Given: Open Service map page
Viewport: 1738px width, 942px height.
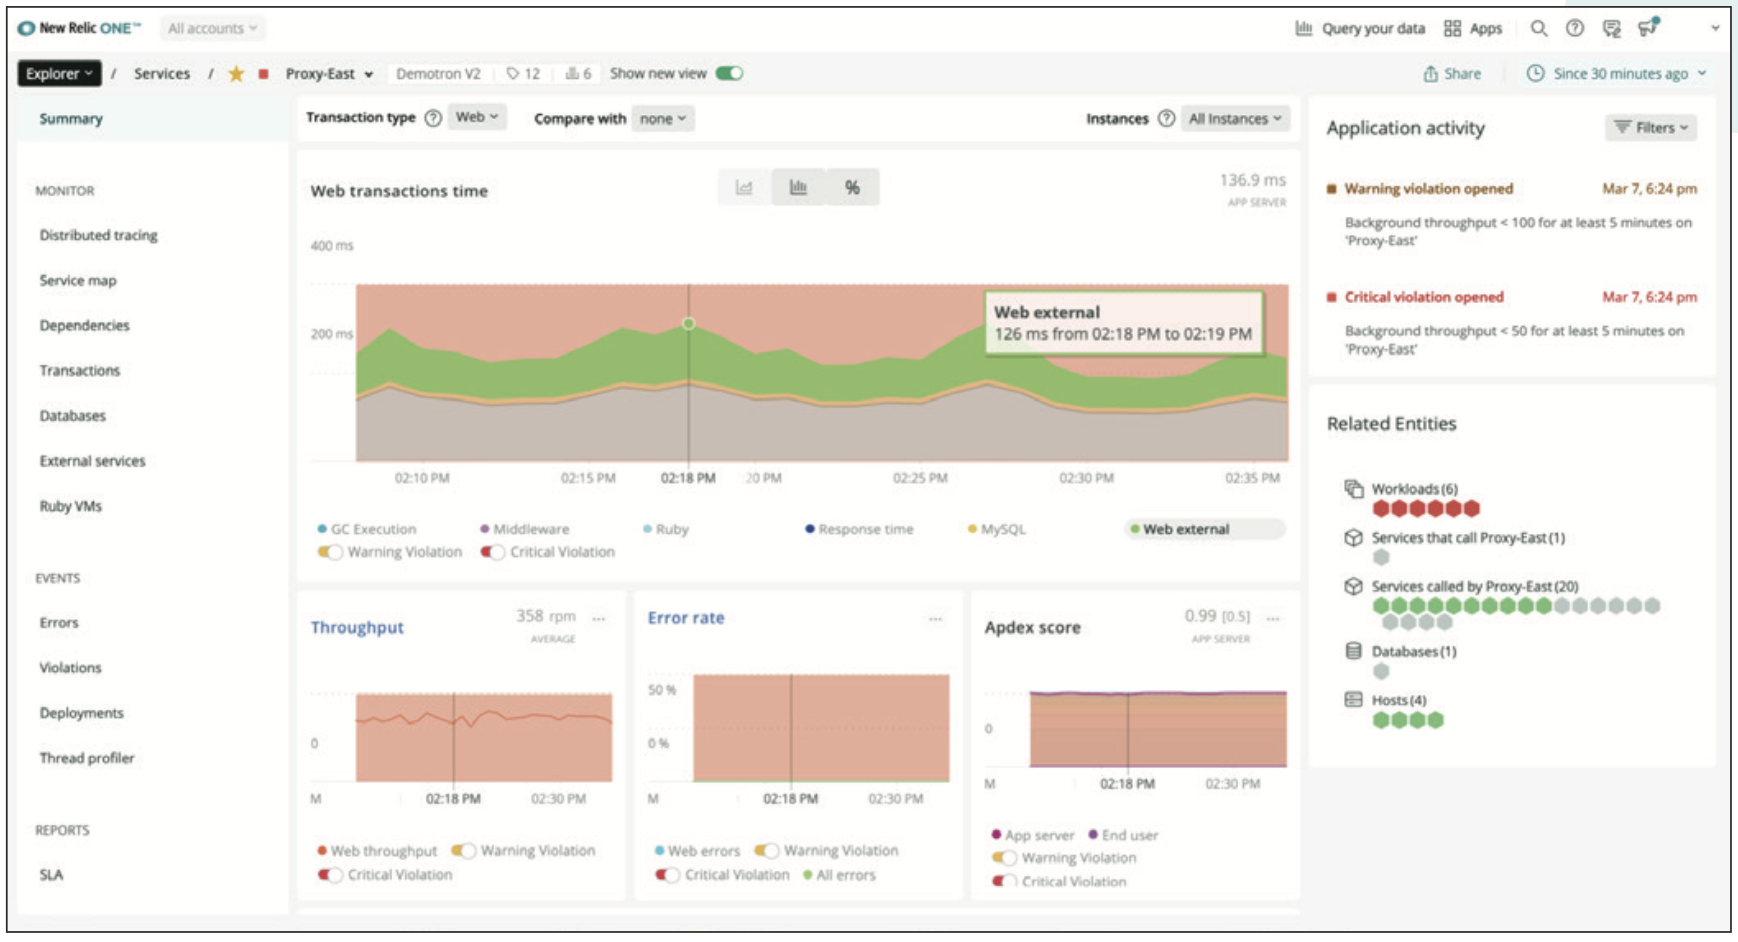Looking at the screenshot, I should click(78, 281).
